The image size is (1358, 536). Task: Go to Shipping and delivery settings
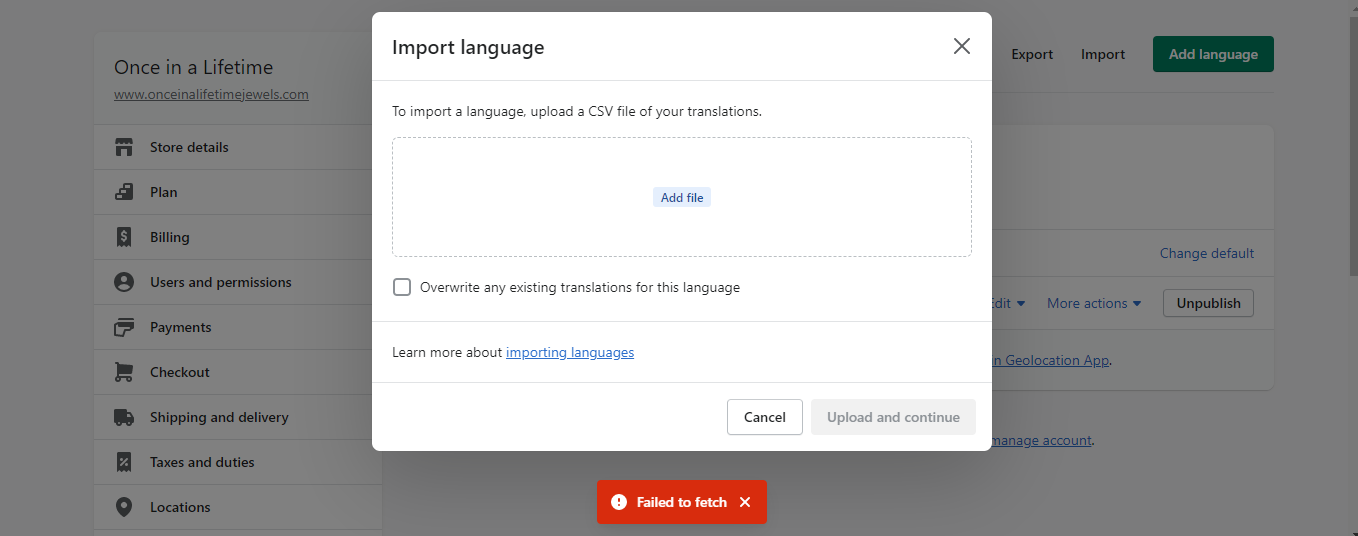coord(219,417)
